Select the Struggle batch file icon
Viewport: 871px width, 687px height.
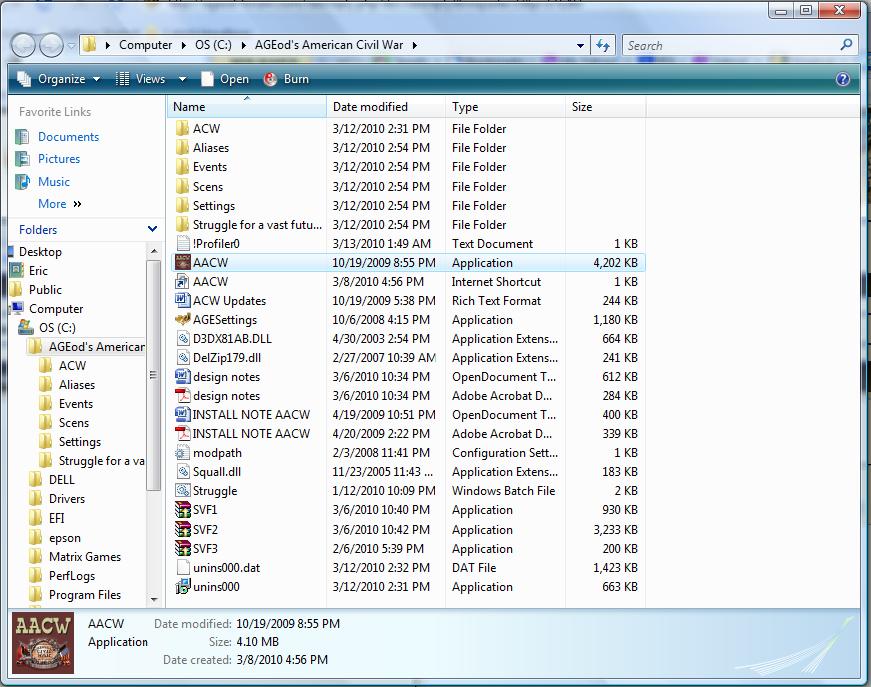point(182,491)
